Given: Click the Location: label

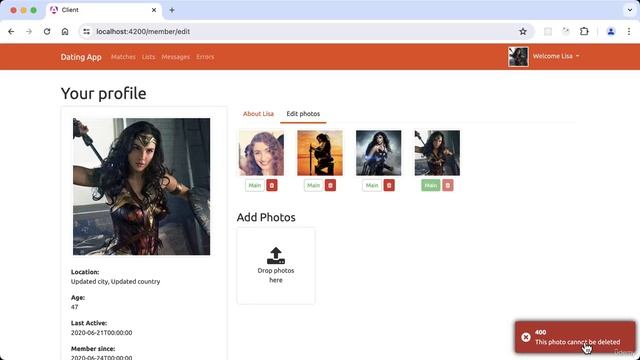Looking at the screenshot, I should coord(85,272).
